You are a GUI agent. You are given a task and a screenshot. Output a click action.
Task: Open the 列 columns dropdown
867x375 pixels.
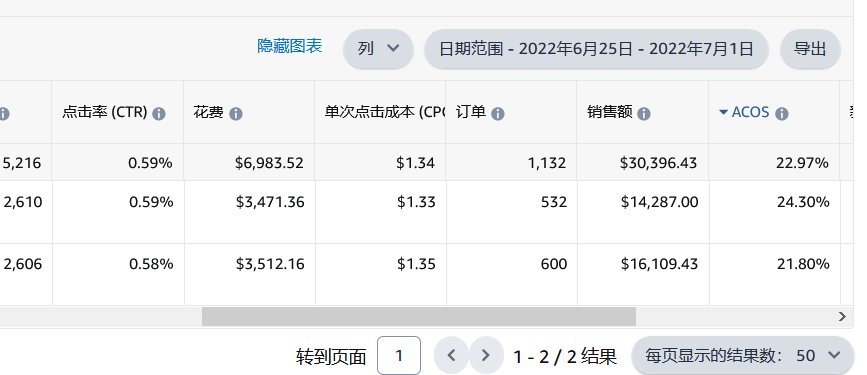tap(378, 49)
